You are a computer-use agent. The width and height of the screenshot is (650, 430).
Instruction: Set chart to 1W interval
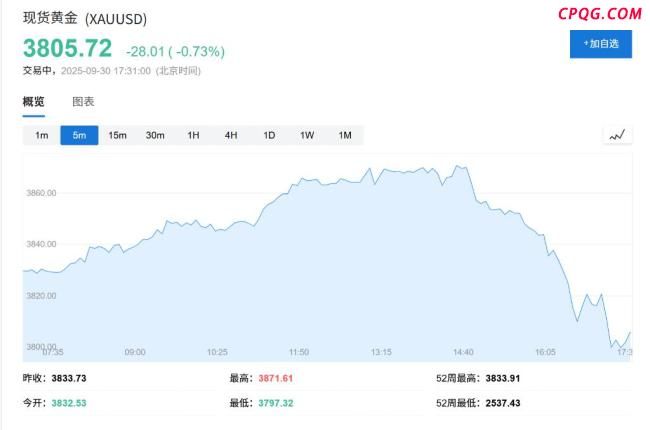[x=307, y=135]
